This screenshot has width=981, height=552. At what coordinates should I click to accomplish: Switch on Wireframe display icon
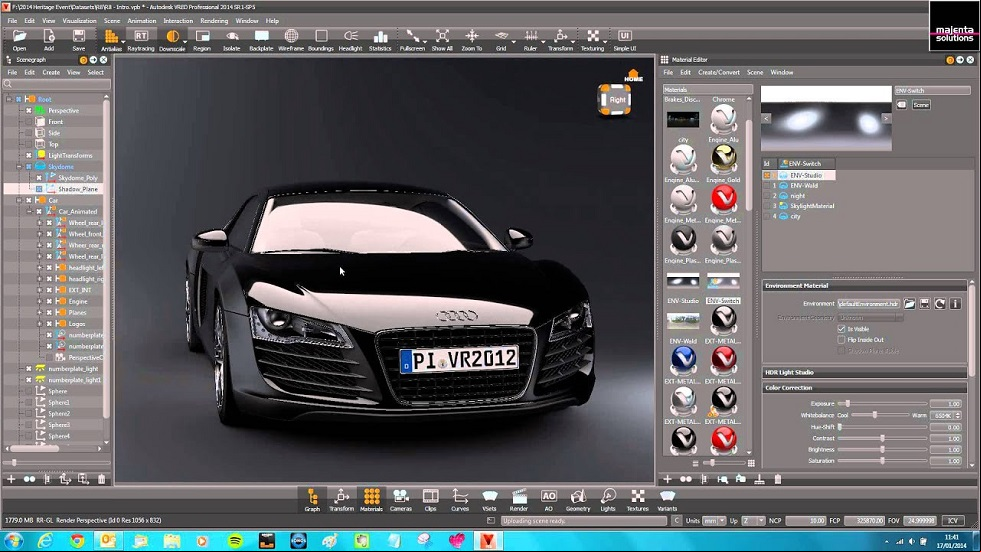point(291,39)
